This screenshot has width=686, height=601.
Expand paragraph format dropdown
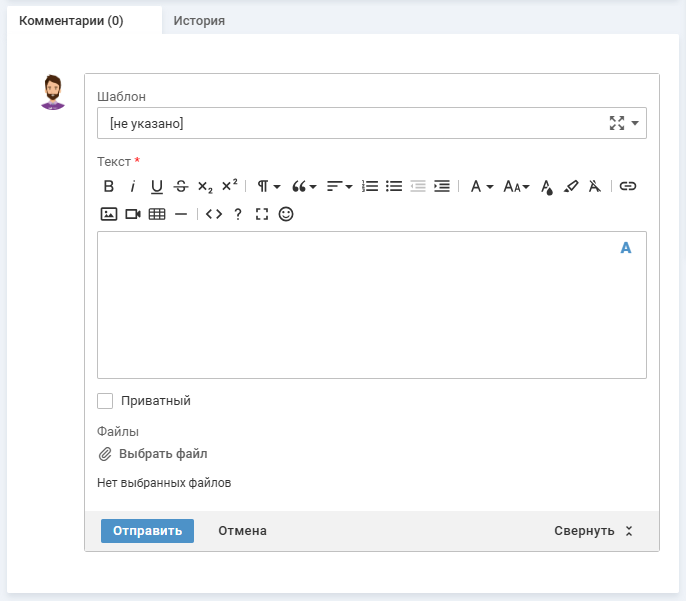pos(268,186)
